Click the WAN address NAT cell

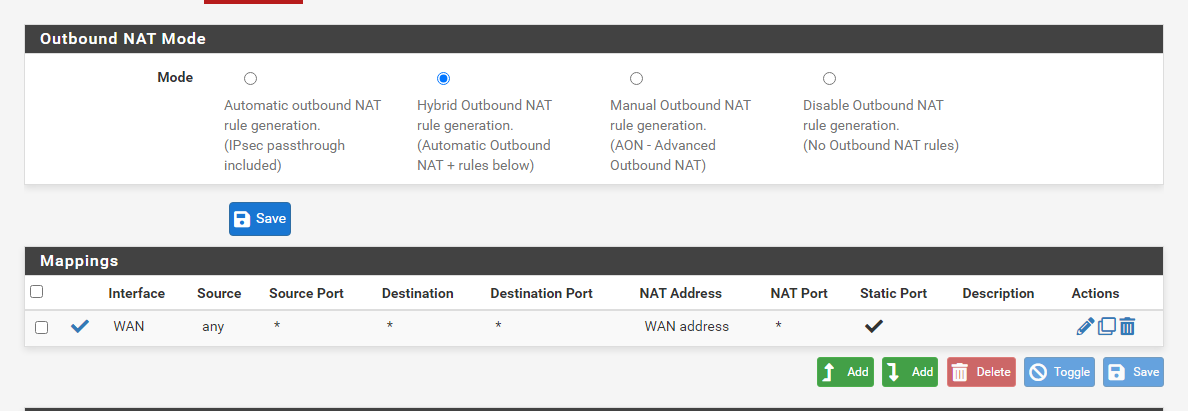pos(686,326)
